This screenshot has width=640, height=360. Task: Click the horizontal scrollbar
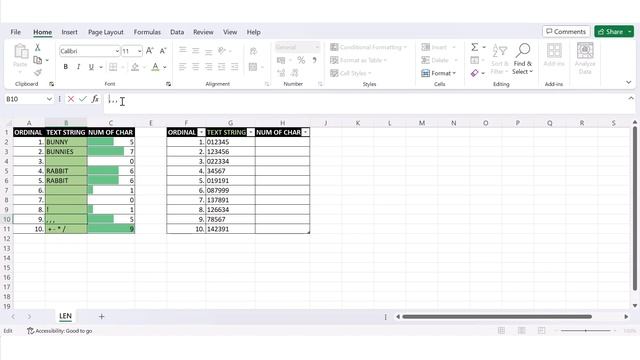pos(497,316)
